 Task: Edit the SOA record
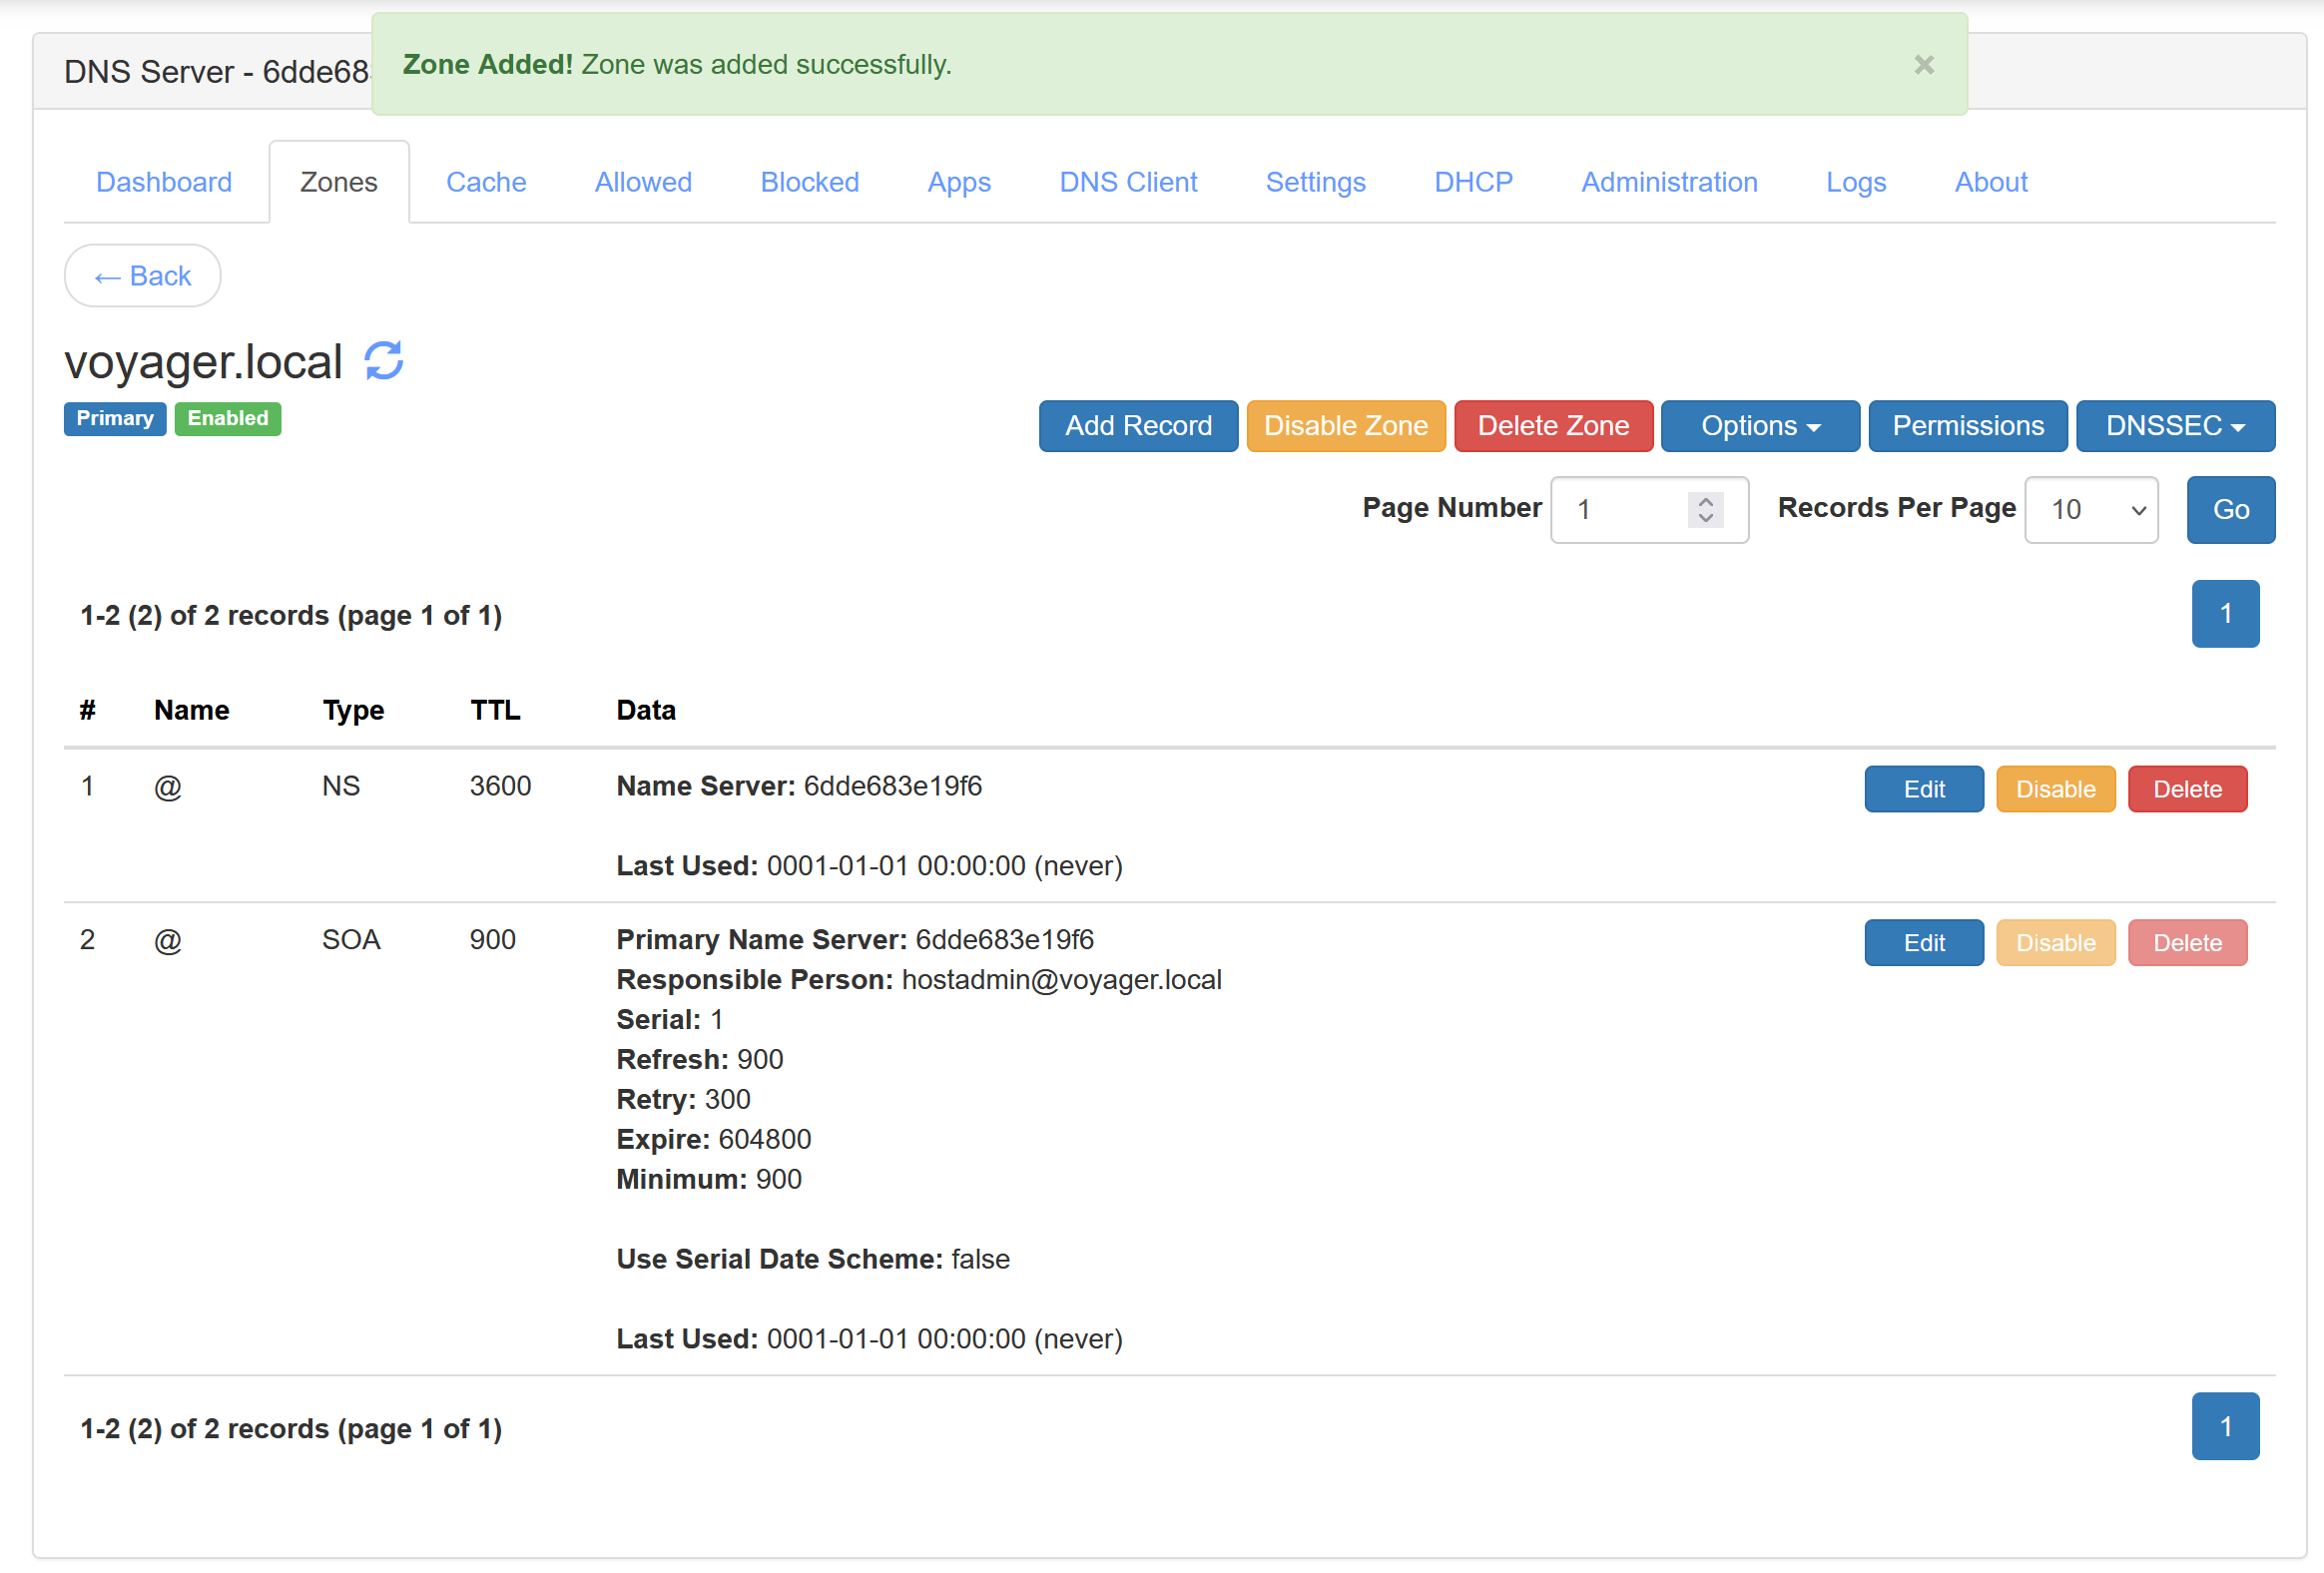pos(1923,943)
